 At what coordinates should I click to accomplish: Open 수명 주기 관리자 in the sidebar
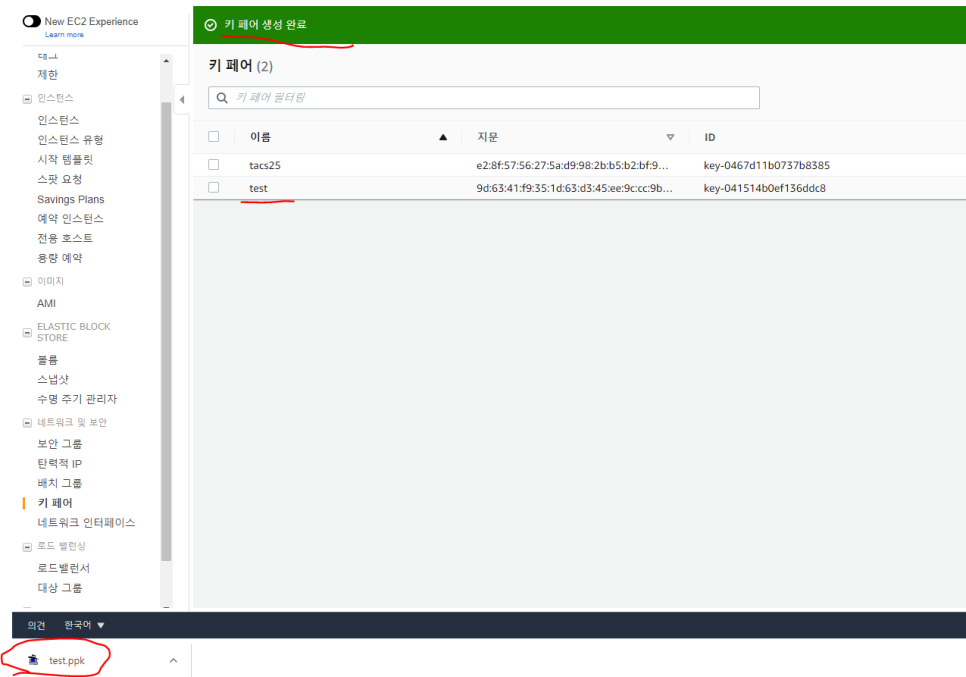[x=77, y=399]
